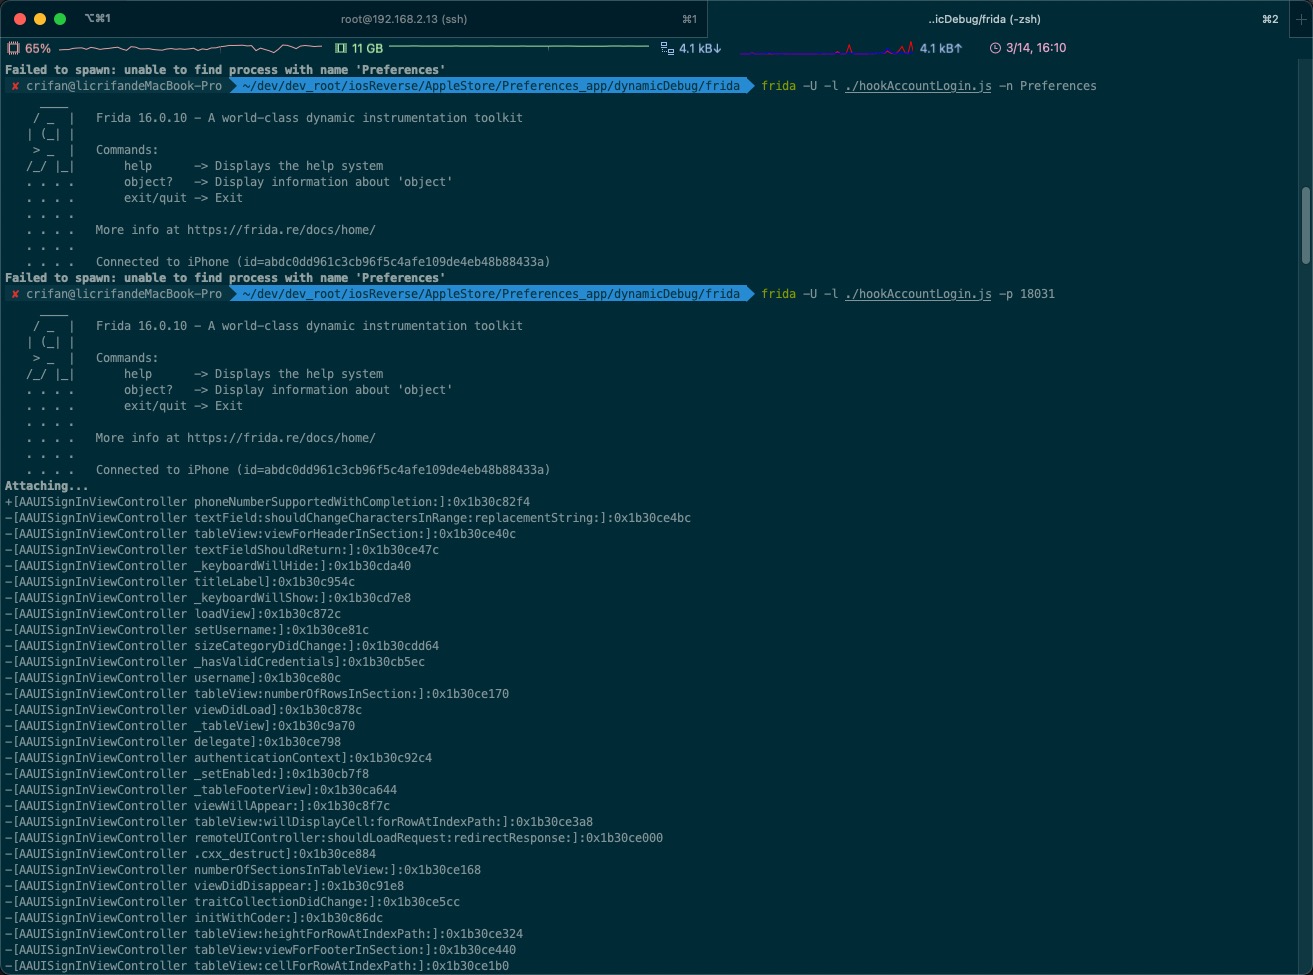
Task: Click the loadView method line
Action: click(x=173, y=614)
